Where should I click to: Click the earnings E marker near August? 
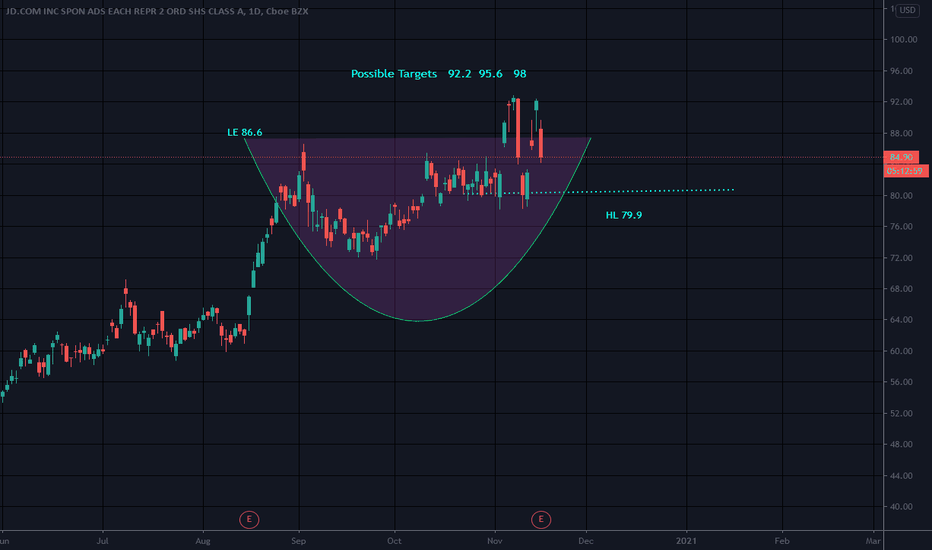(249, 520)
